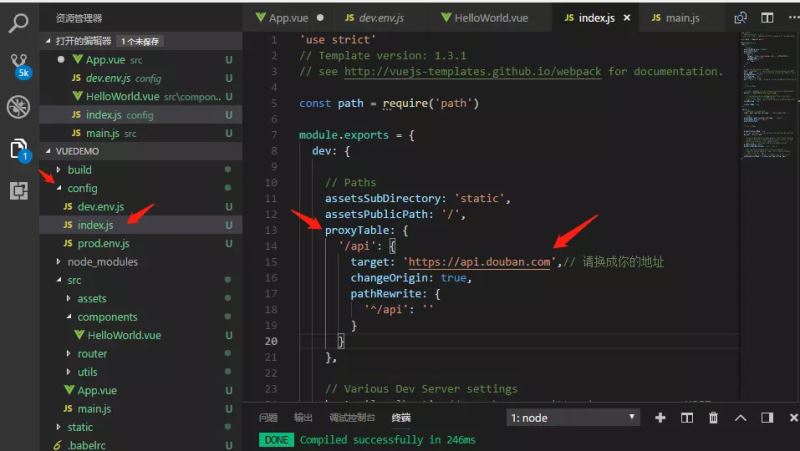
Task: Close the index.js editor tab
Action: point(627,18)
